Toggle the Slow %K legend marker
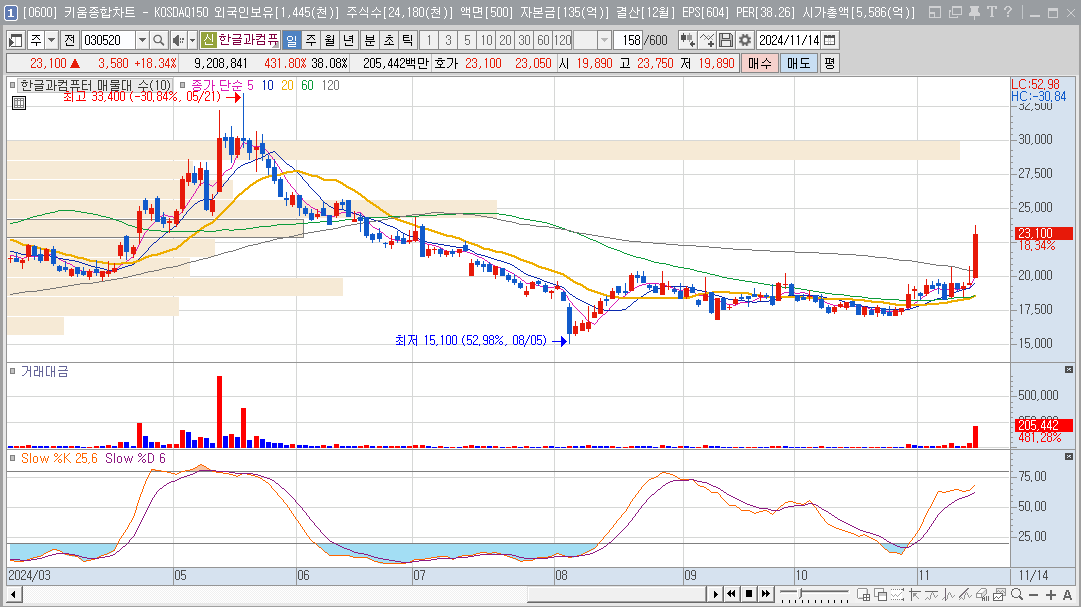1081x607 pixels. (x=12, y=458)
